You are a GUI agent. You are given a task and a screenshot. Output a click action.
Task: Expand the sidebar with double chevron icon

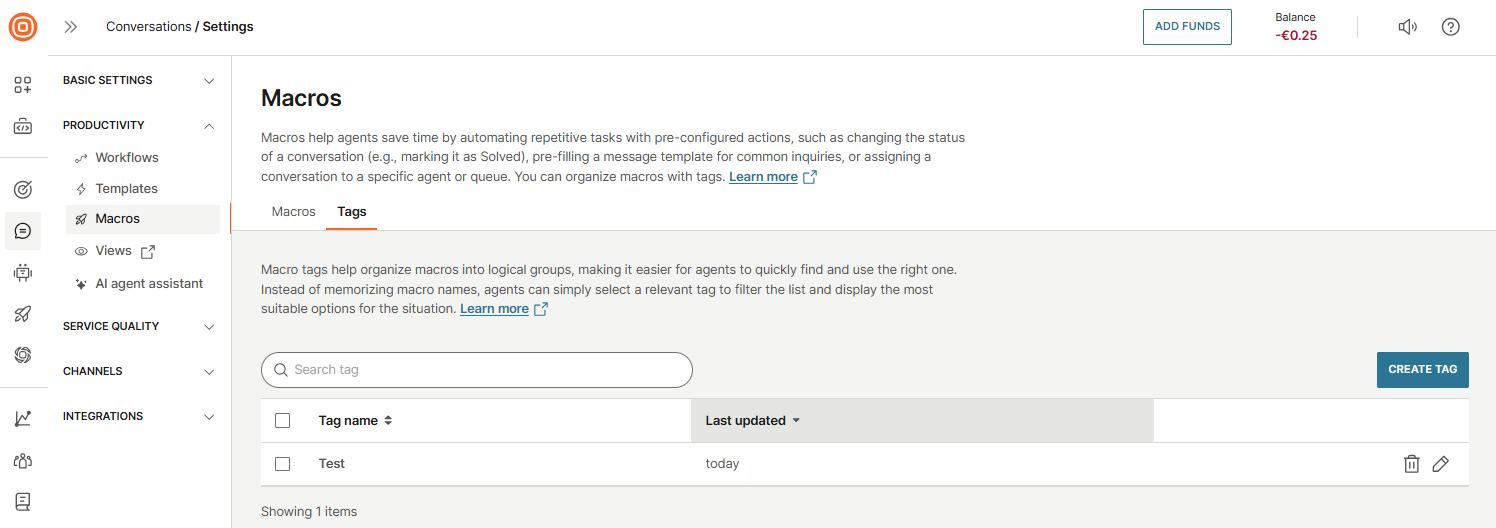(x=71, y=27)
